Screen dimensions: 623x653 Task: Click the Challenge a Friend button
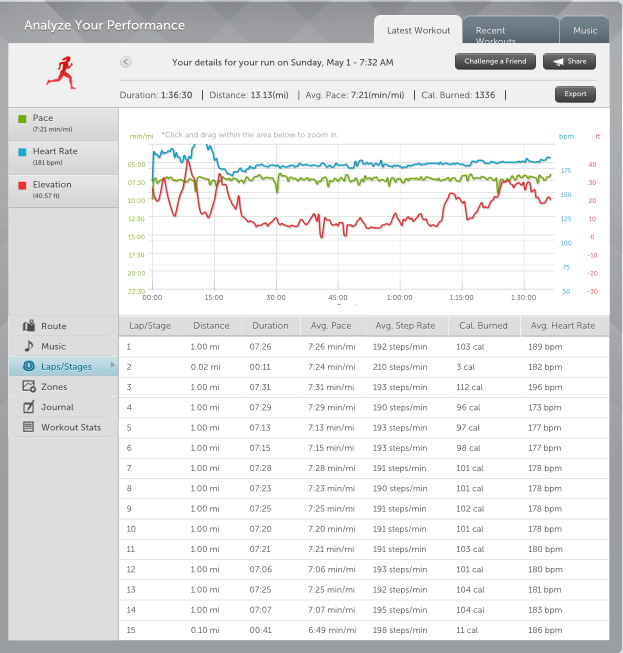click(x=495, y=61)
